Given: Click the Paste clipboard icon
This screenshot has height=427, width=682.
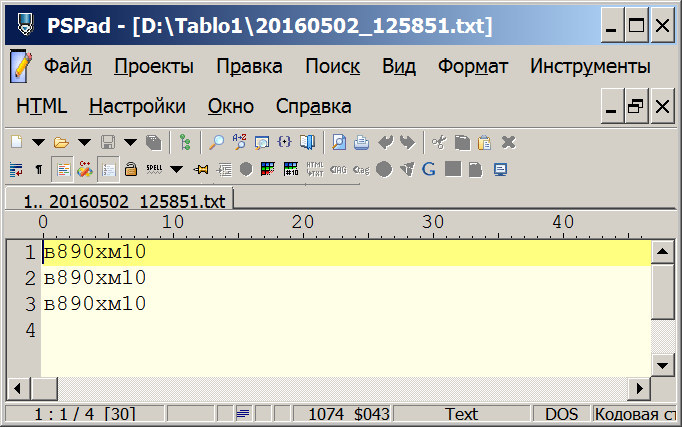Looking at the screenshot, I should coord(484,142).
